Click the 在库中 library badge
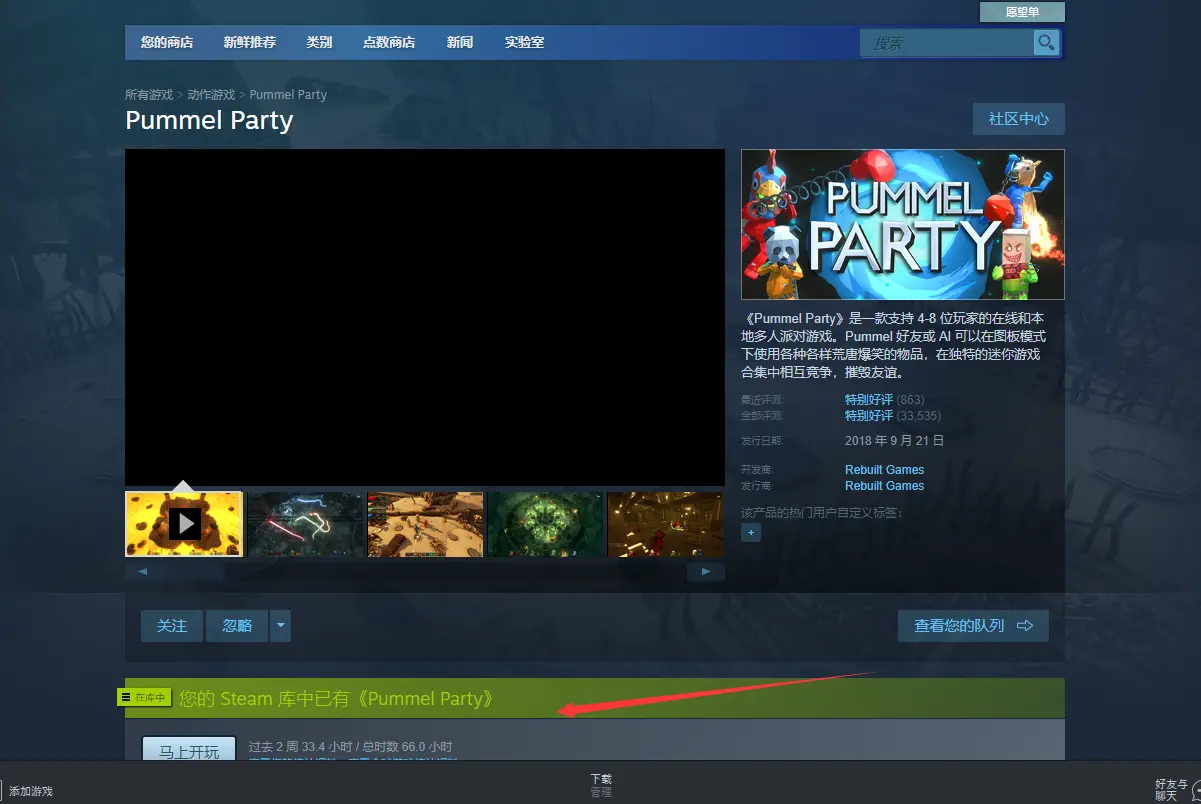This screenshot has width=1201, height=804. 145,697
